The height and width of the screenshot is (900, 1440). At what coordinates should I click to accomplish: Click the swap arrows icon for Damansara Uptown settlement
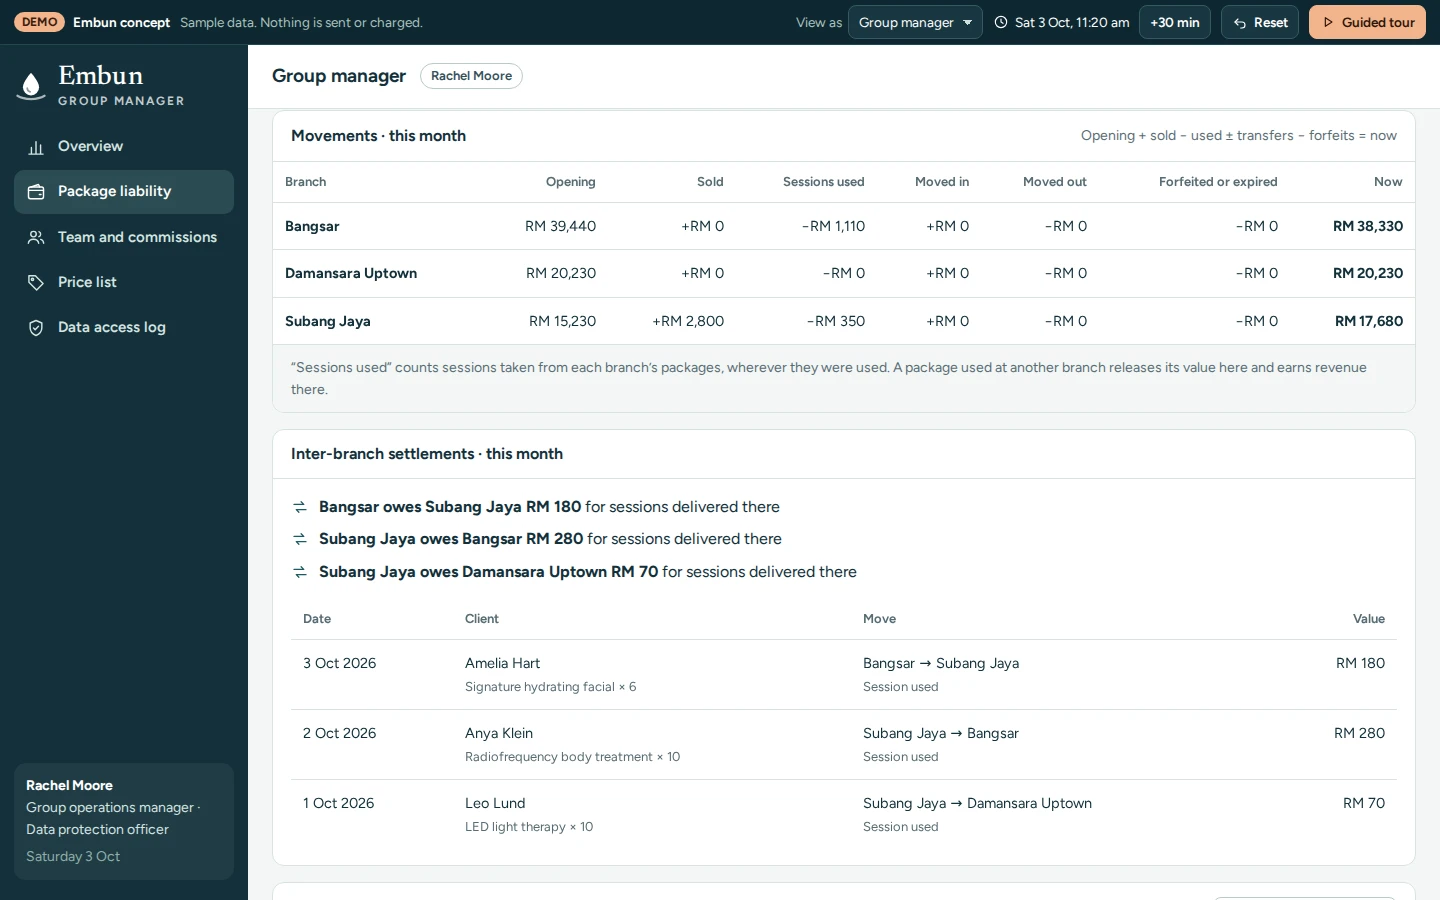point(300,572)
